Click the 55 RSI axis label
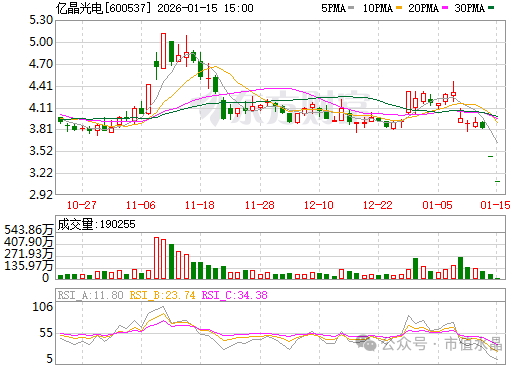The width and height of the screenshot is (520, 365). tap(46, 333)
